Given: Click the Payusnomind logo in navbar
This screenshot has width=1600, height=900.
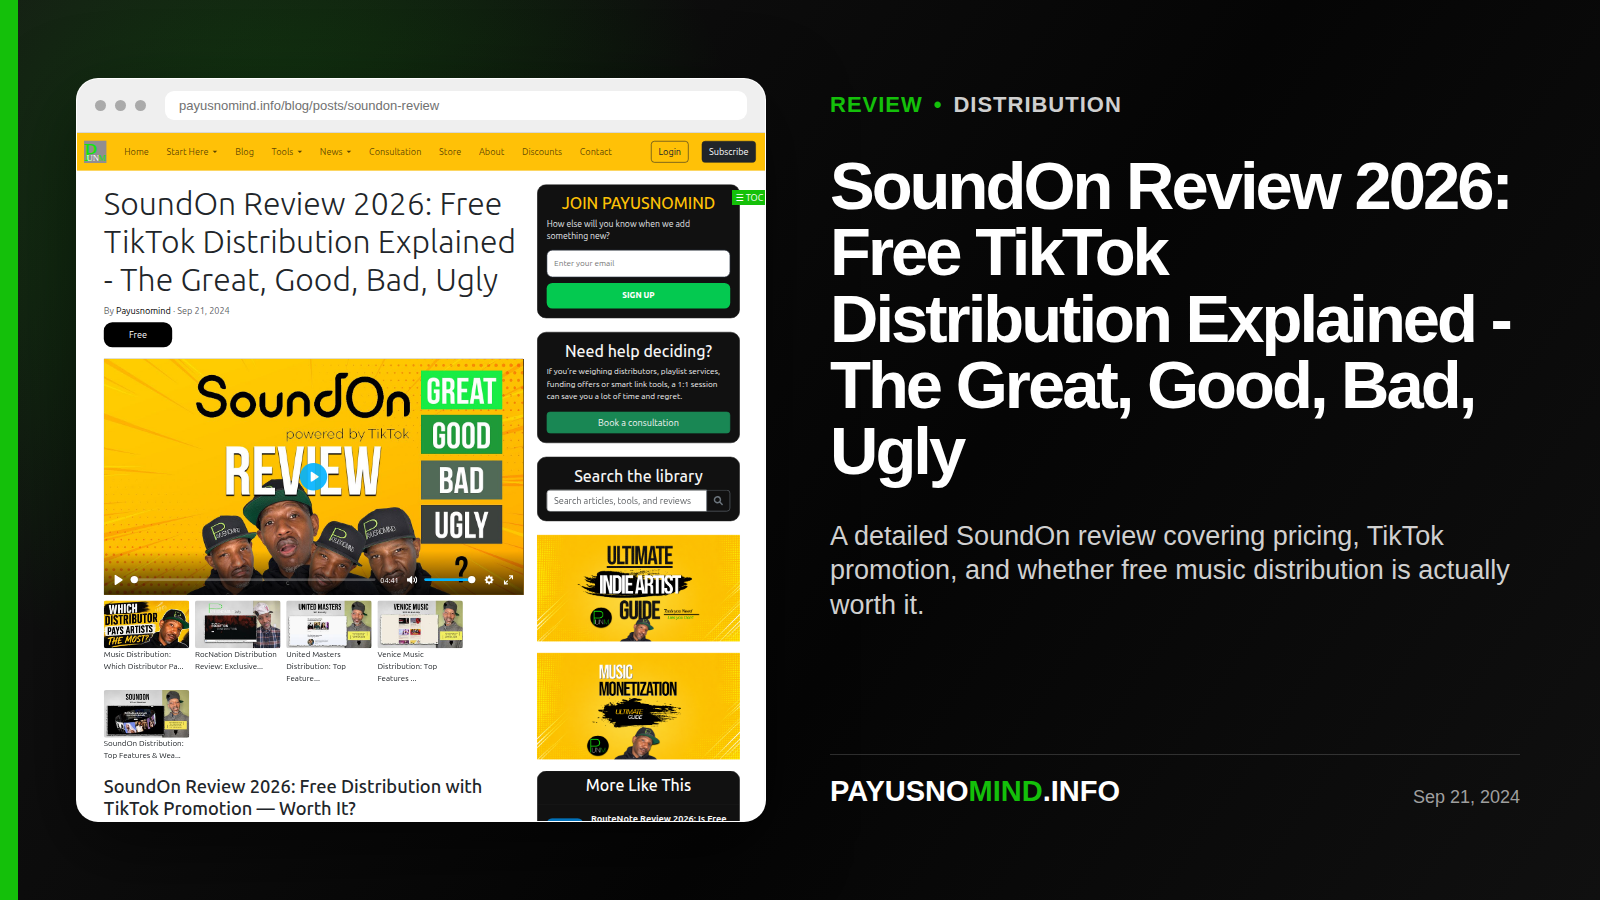Looking at the screenshot, I should click(x=95, y=152).
